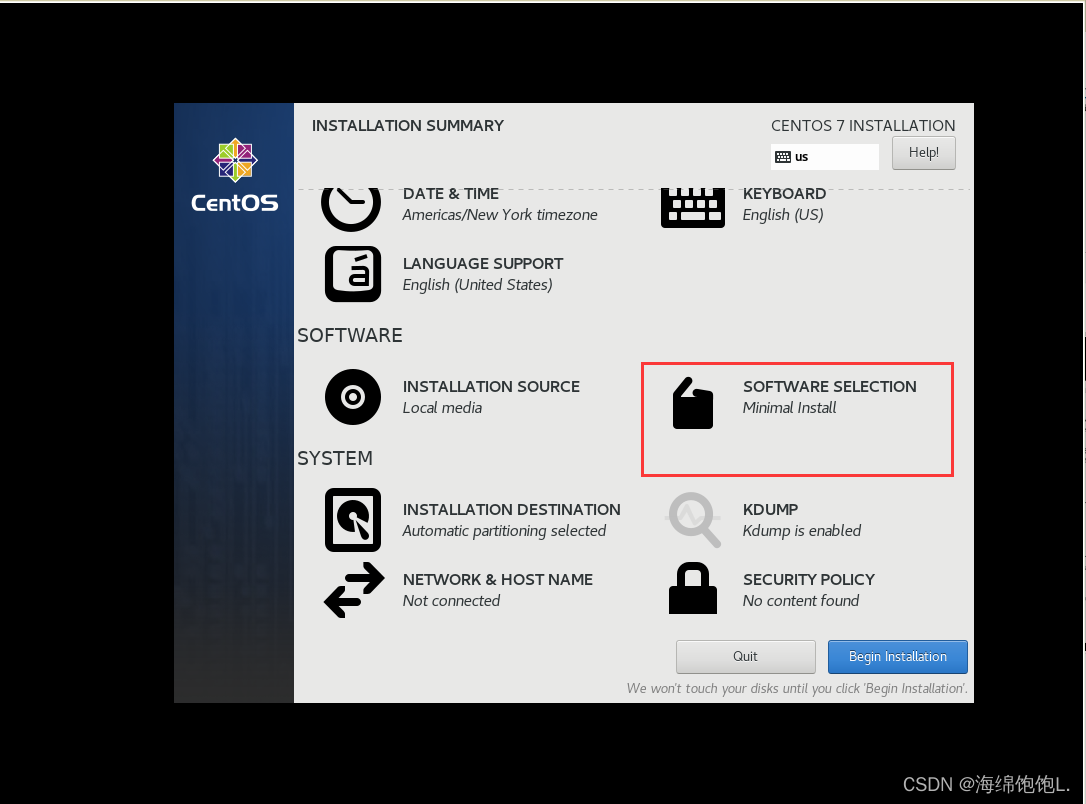Click 'No content found' text
This screenshot has height=804, width=1086.
coord(801,601)
